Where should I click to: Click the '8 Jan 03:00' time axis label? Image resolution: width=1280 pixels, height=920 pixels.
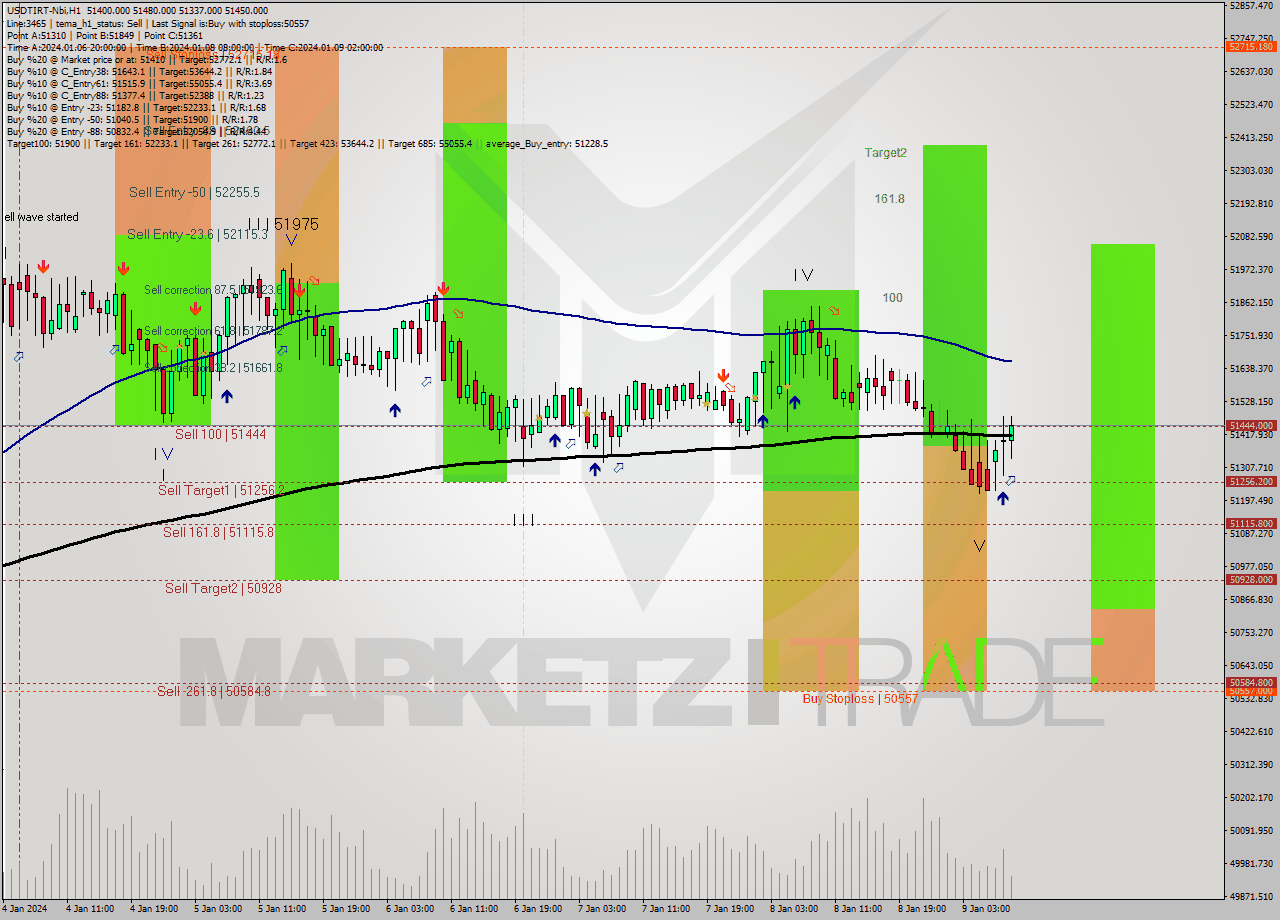click(x=794, y=909)
